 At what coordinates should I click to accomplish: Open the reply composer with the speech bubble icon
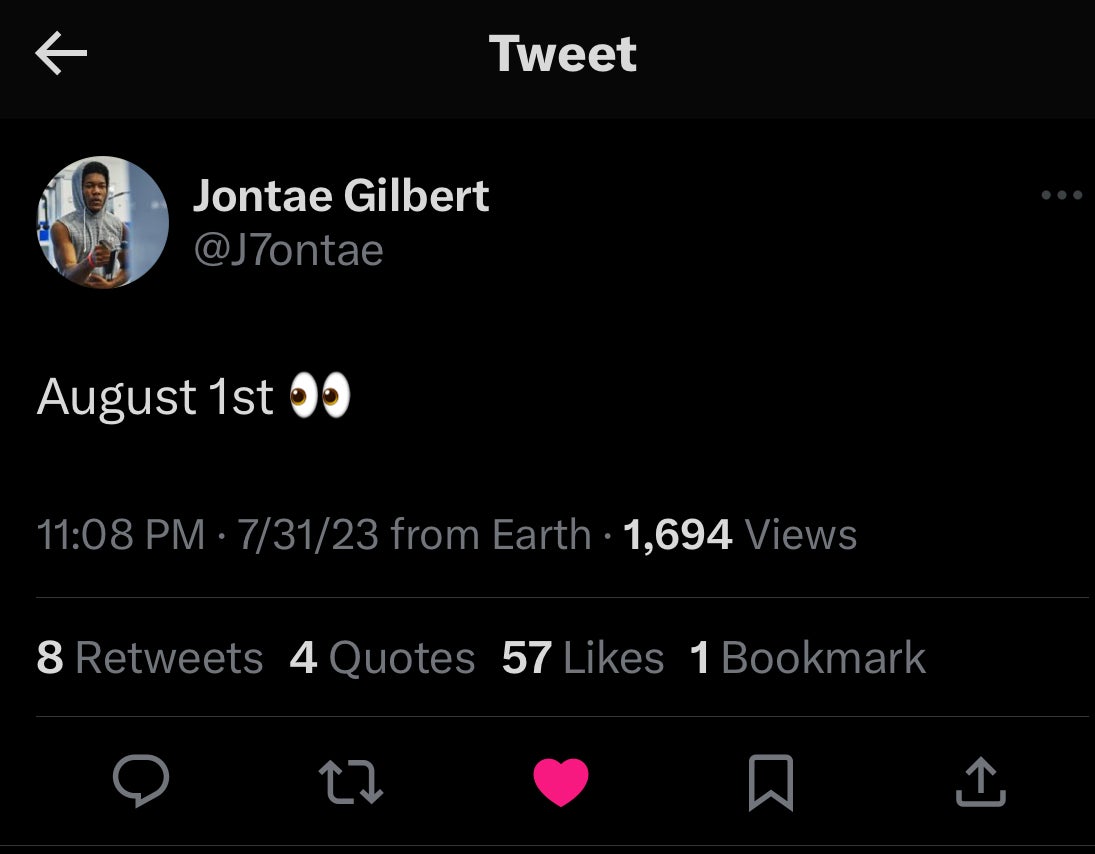click(141, 783)
